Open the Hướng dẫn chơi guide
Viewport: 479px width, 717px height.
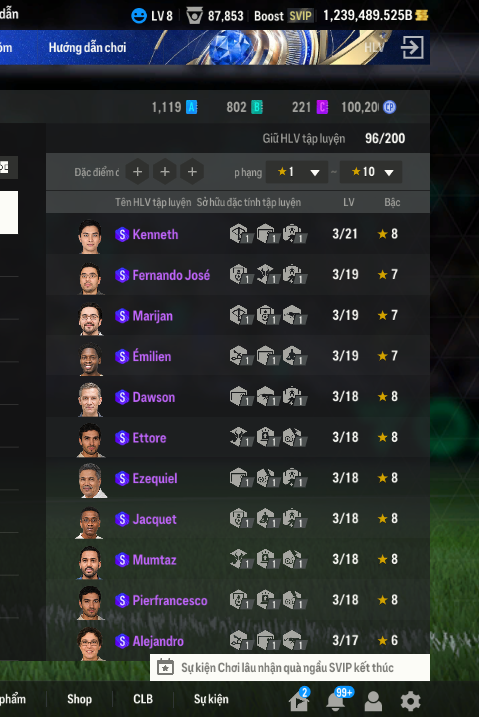click(87, 47)
